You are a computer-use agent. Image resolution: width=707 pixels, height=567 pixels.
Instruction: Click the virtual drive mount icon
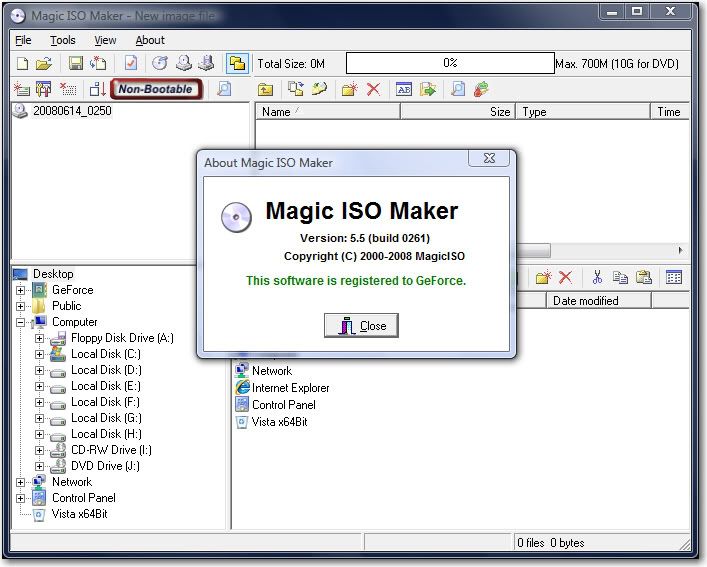(x=207, y=63)
